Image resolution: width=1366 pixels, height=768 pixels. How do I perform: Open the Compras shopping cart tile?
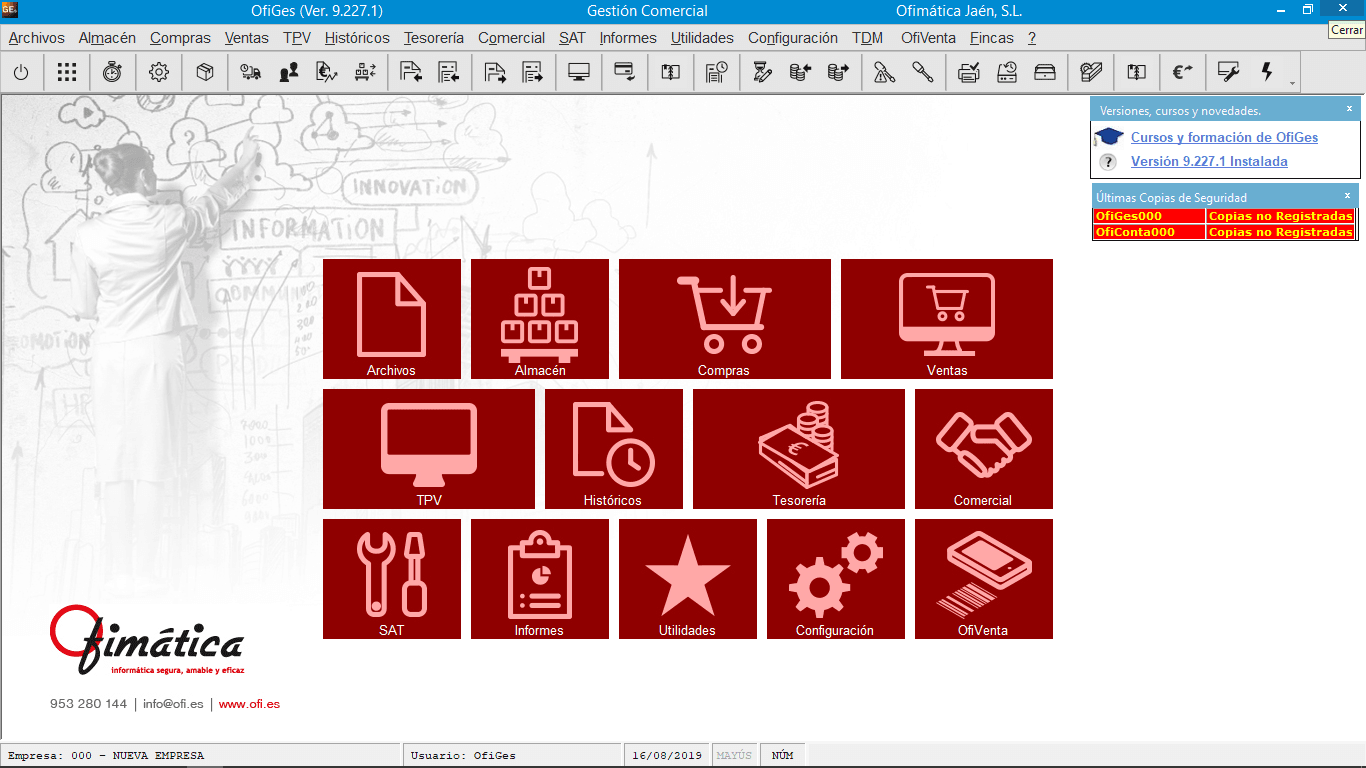click(x=725, y=319)
